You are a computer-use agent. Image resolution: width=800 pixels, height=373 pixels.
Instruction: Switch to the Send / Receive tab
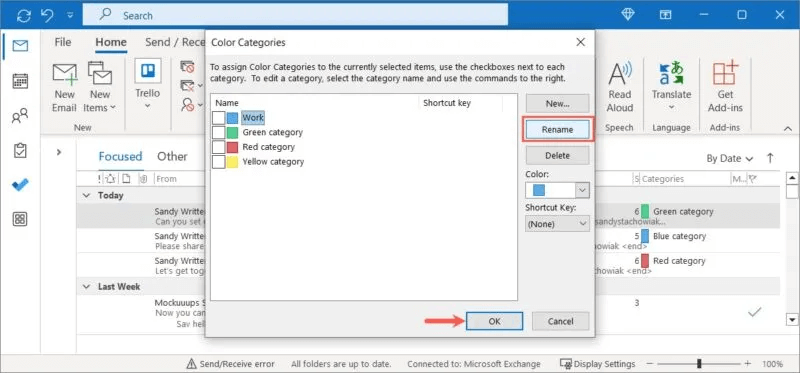point(175,42)
